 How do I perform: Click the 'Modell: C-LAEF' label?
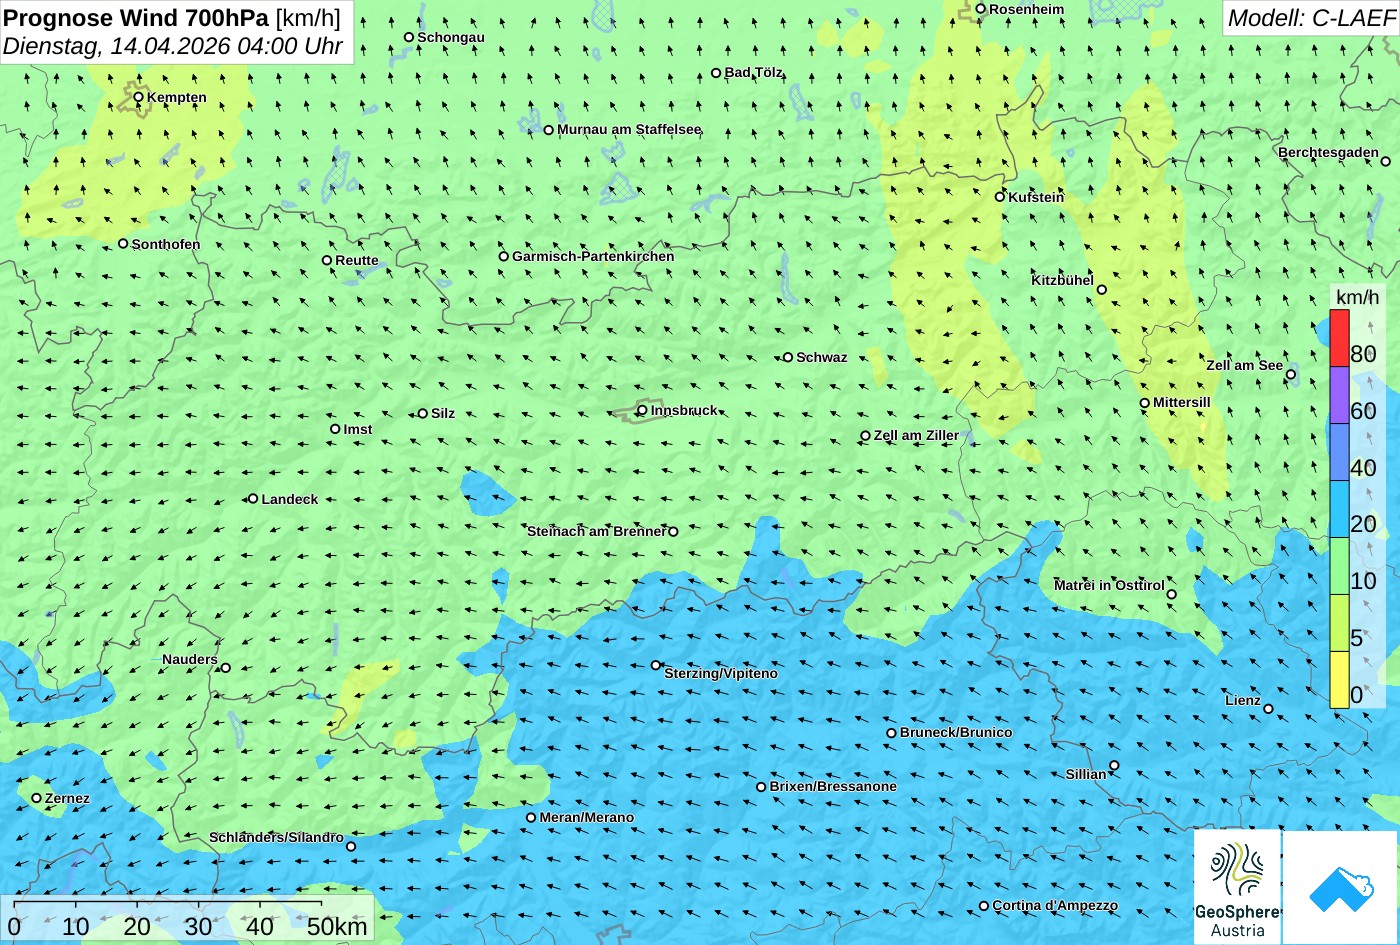pos(1310,17)
